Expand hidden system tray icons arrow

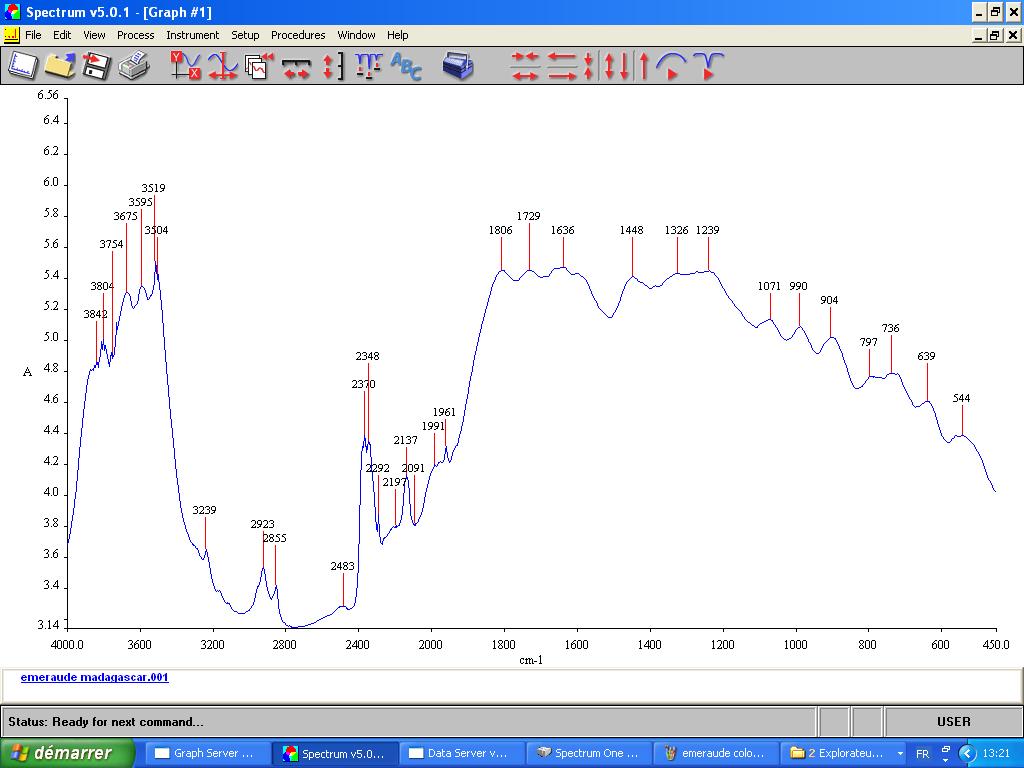click(x=967, y=753)
